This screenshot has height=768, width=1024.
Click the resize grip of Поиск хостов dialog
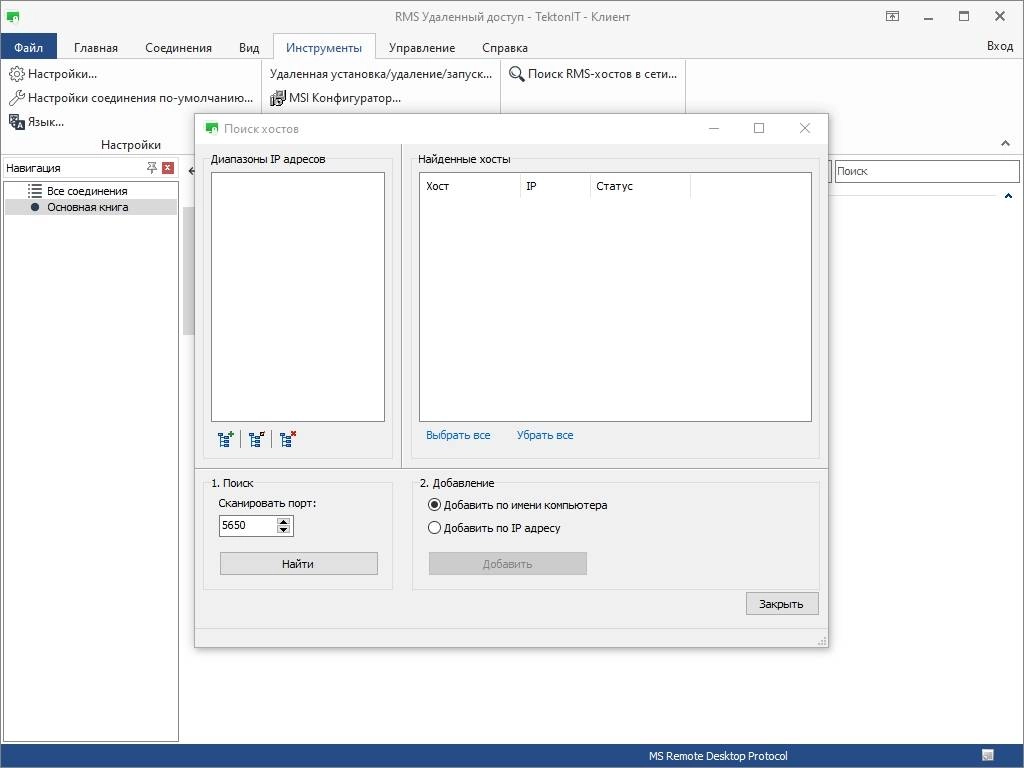(x=822, y=641)
